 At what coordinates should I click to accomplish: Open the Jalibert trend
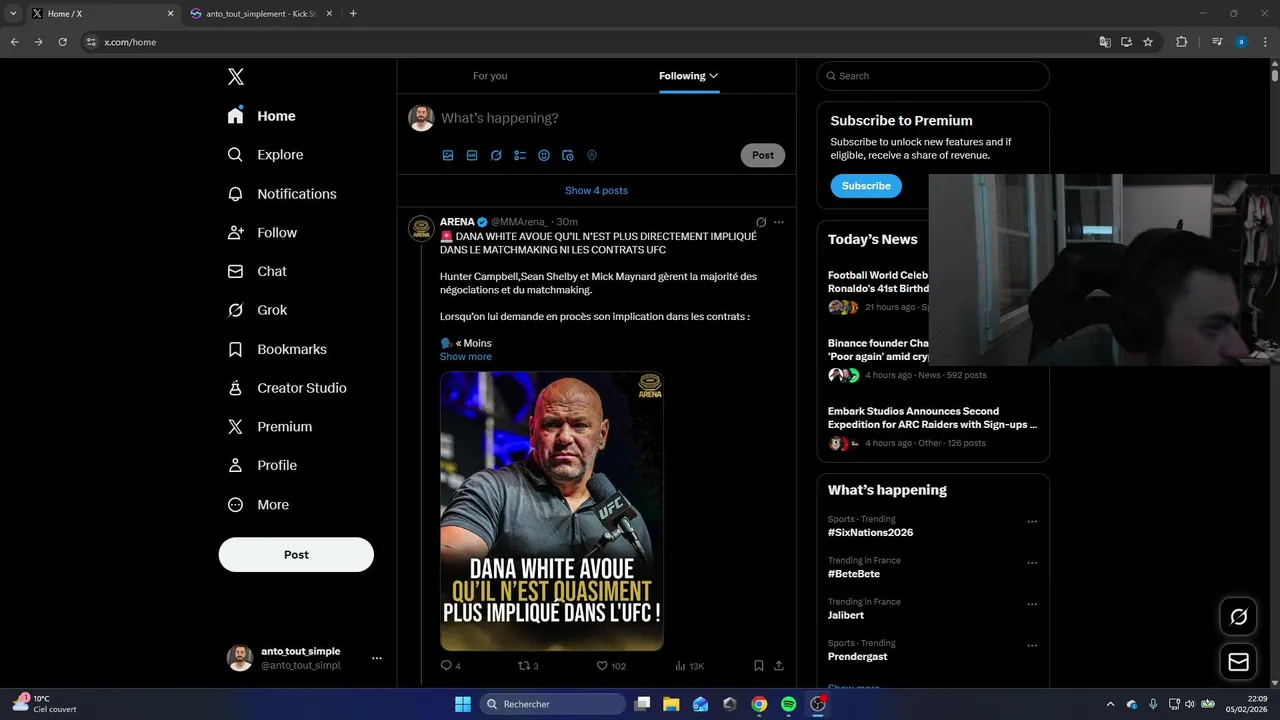pyautogui.click(x=846, y=615)
